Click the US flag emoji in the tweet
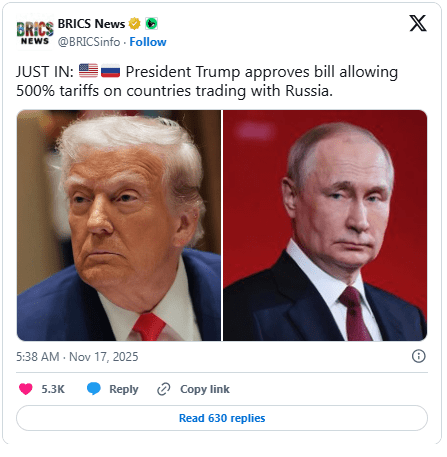Viewport: 447px width, 457px height. pyautogui.click(x=88, y=71)
